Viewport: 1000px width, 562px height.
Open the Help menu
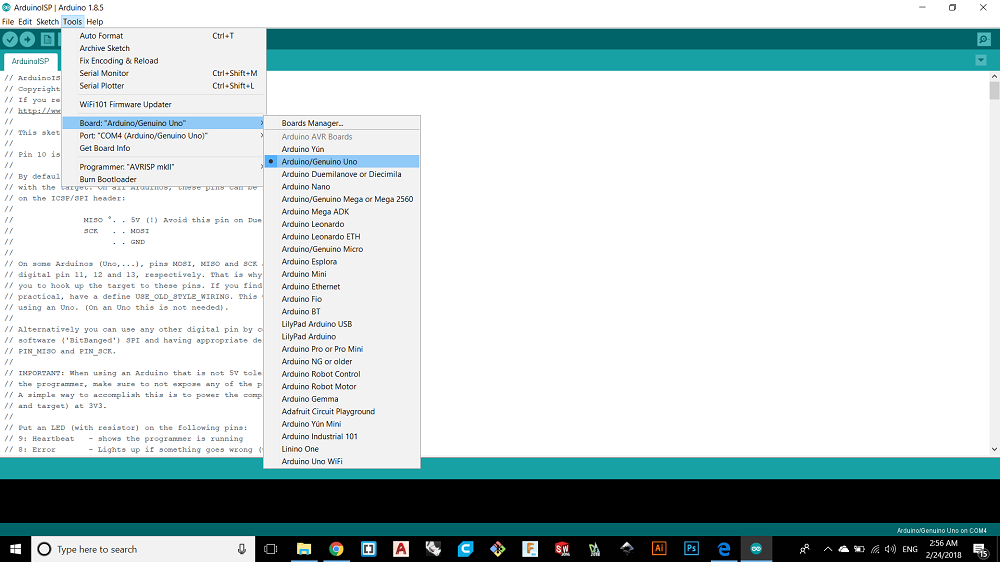(x=94, y=22)
